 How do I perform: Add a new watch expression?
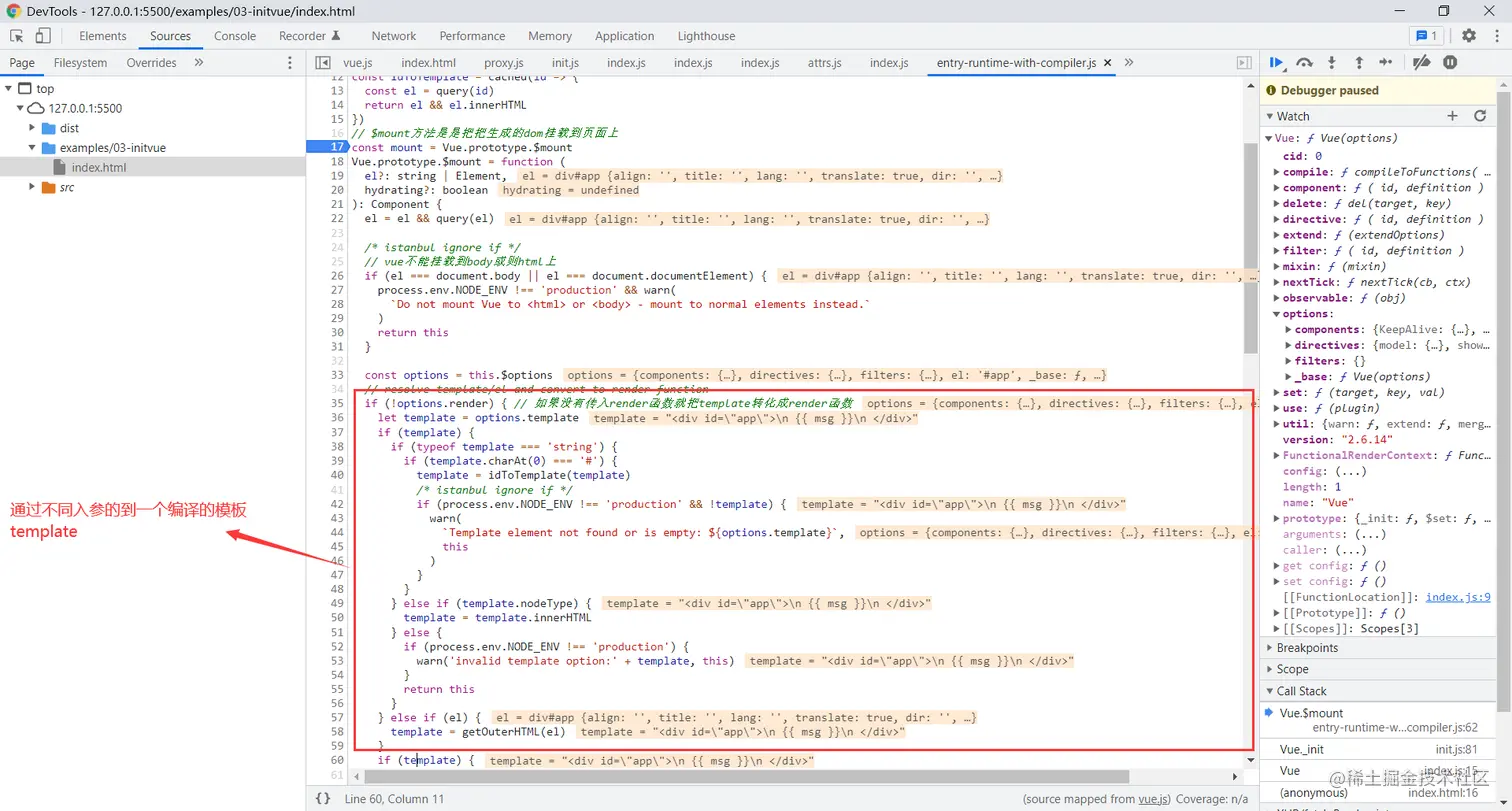pyautogui.click(x=1453, y=116)
